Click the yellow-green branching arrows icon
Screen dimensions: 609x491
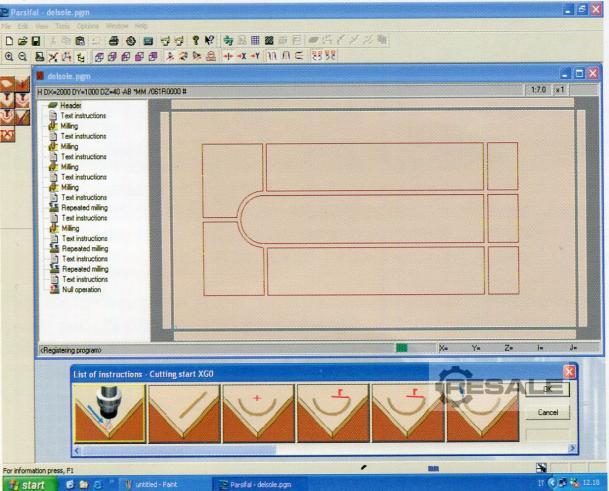pos(81,57)
